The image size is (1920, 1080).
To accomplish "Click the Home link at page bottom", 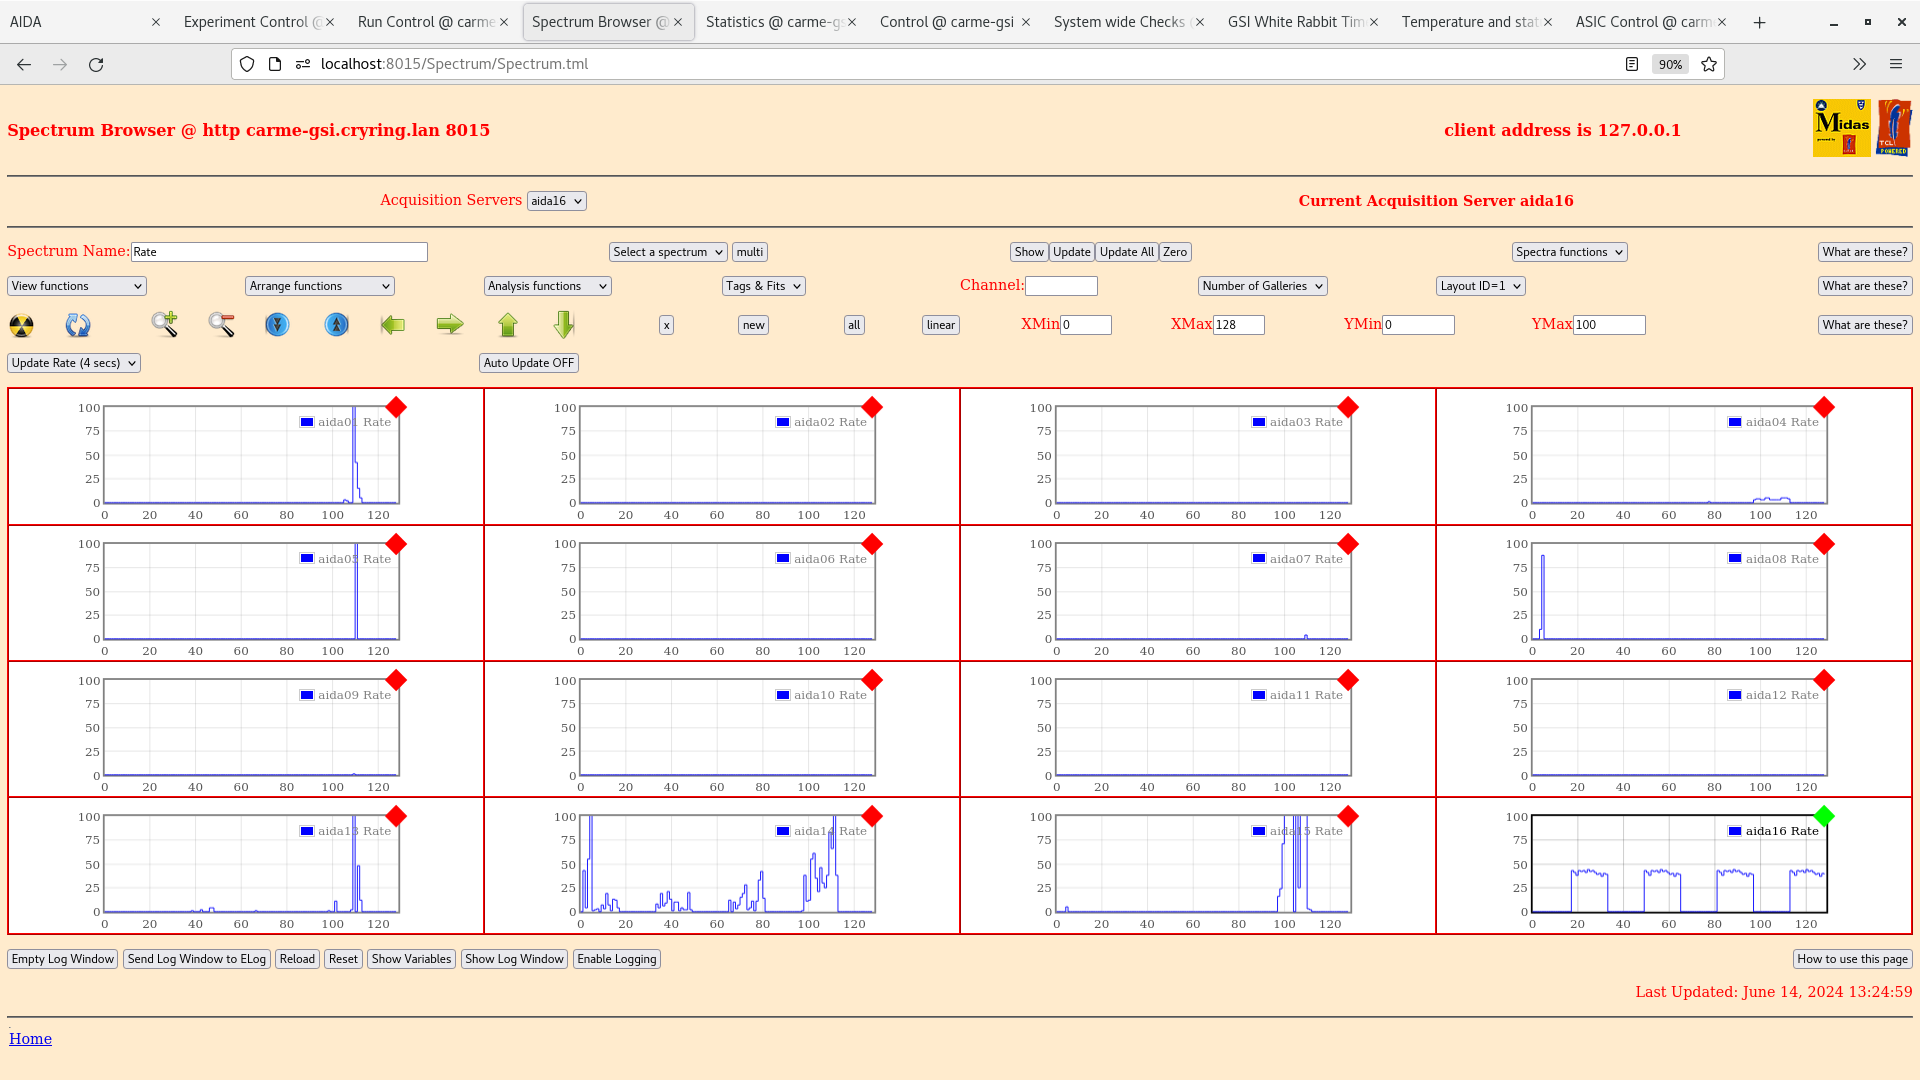I will [30, 1039].
